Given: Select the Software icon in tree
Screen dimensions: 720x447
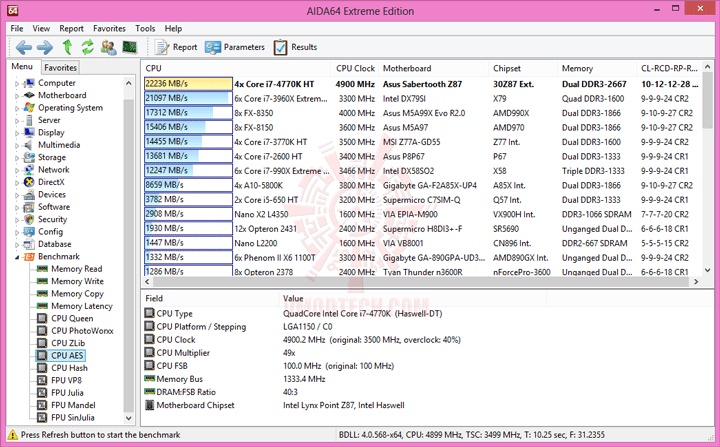Looking at the screenshot, I should [29, 207].
